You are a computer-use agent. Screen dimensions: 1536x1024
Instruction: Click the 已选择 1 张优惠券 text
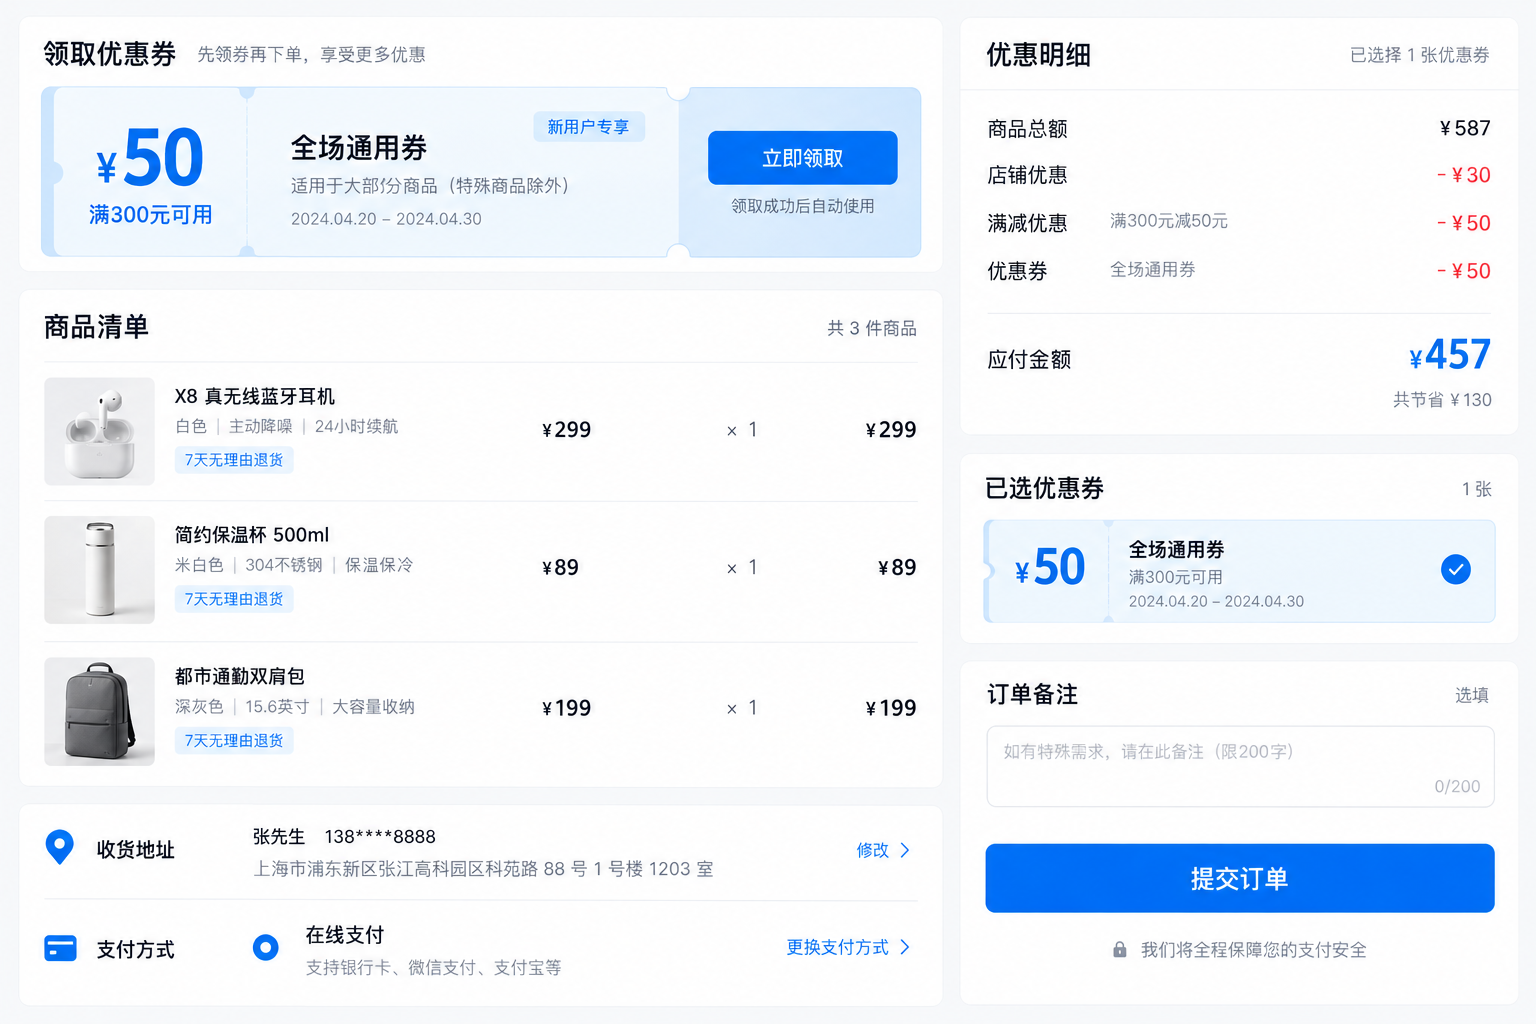click(1420, 55)
